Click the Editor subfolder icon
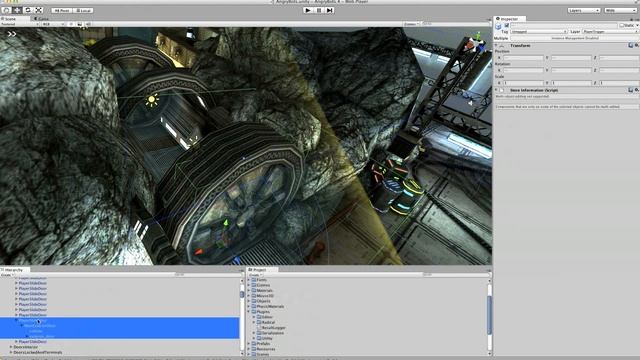The image size is (640, 360). click(259, 317)
